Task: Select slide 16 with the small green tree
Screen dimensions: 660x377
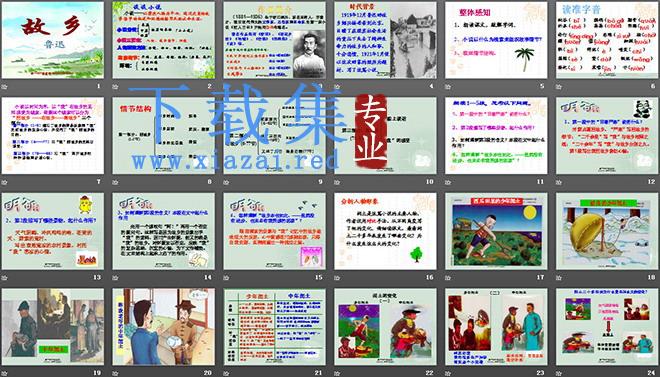Action: (386, 231)
